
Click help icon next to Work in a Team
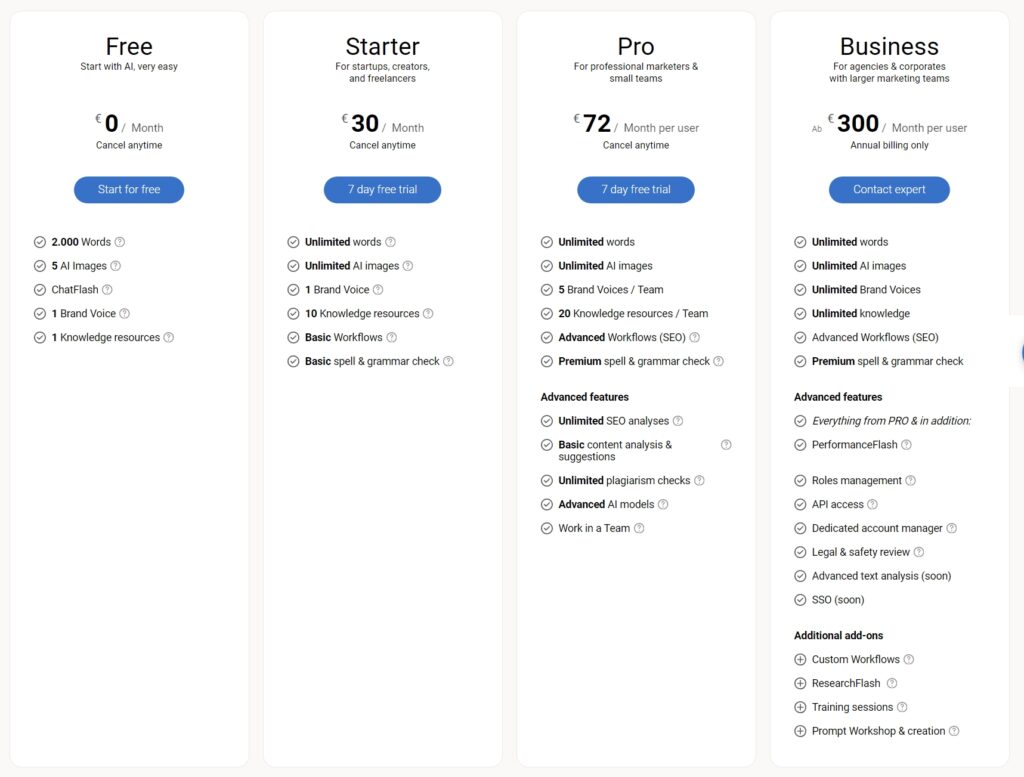tap(639, 528)
